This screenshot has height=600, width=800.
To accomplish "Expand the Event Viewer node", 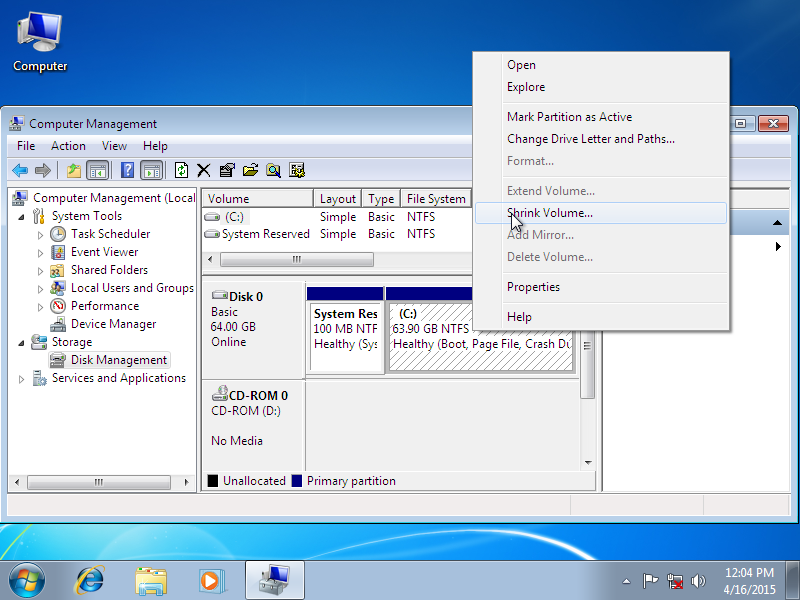I will point(40,253).
